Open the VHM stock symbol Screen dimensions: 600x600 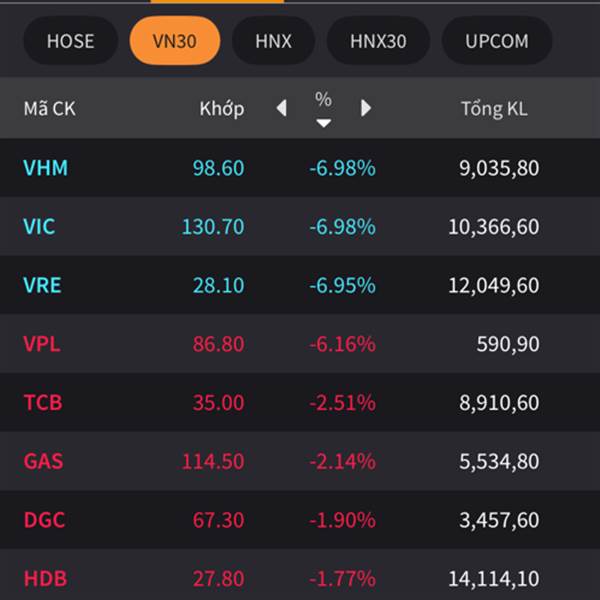coord(46,168)
